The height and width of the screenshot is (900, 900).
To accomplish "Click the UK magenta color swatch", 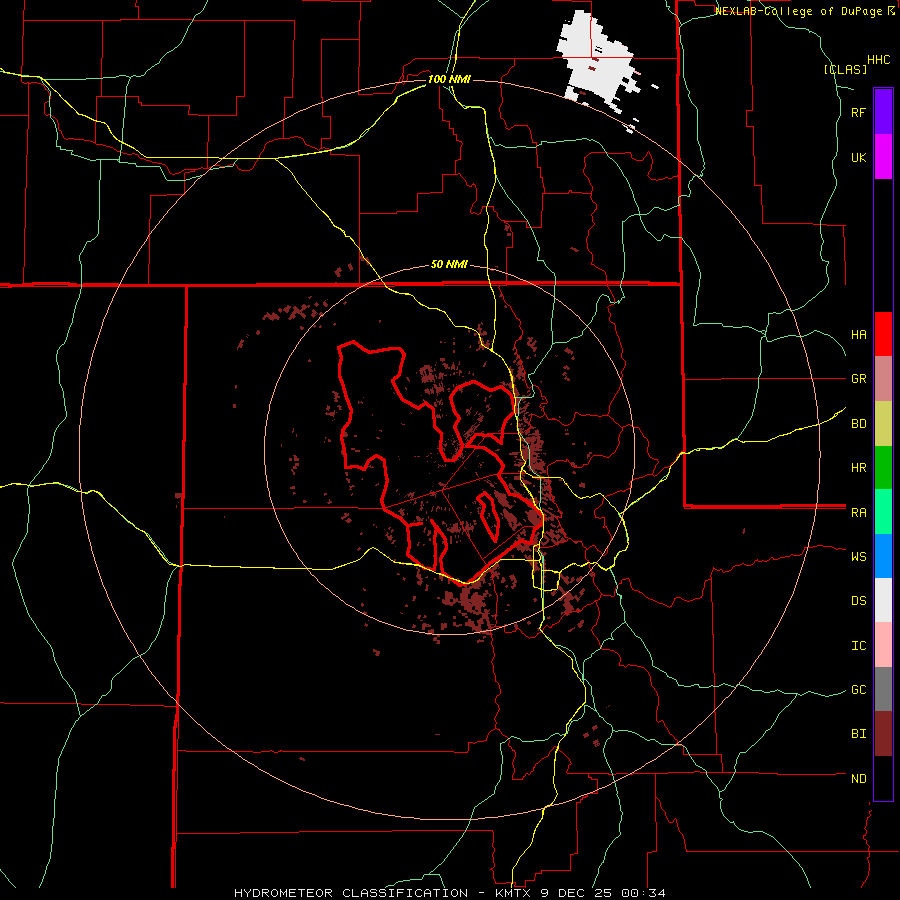I will coord(883,156).
